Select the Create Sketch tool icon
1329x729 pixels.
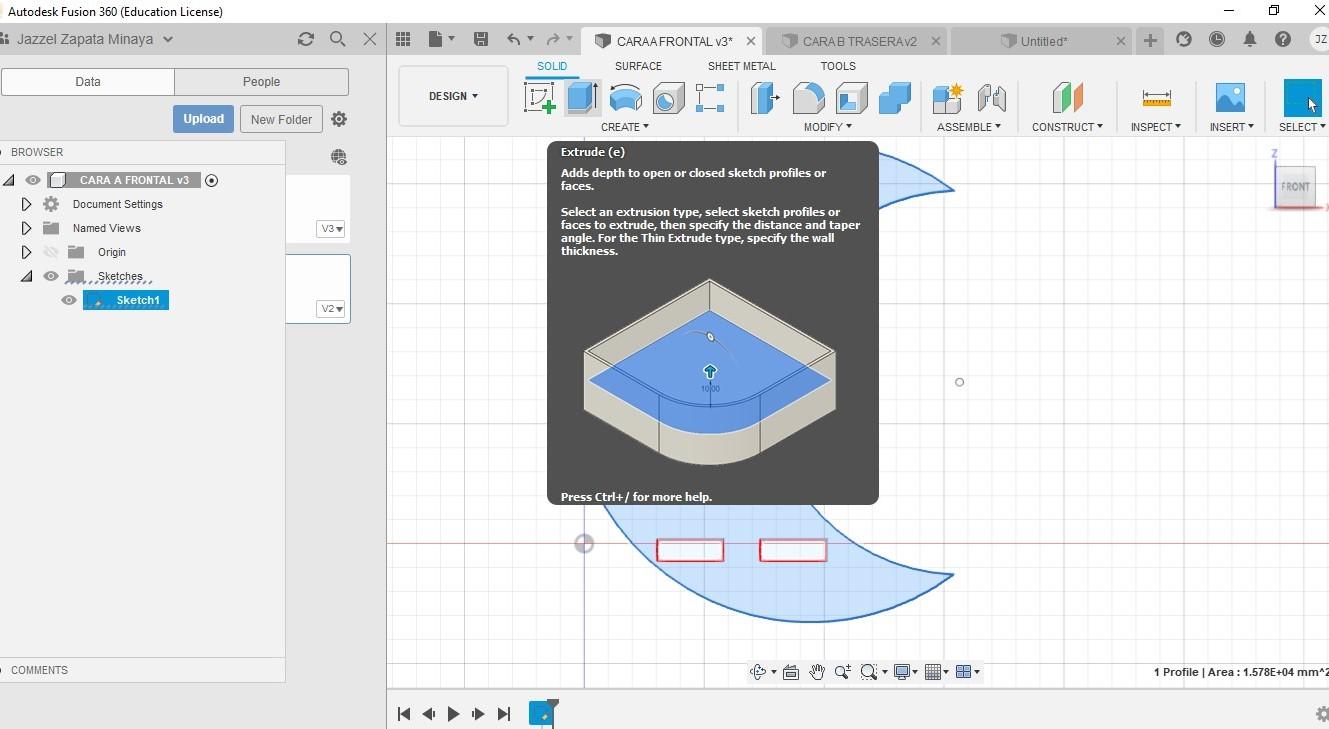tap(540, 98)
